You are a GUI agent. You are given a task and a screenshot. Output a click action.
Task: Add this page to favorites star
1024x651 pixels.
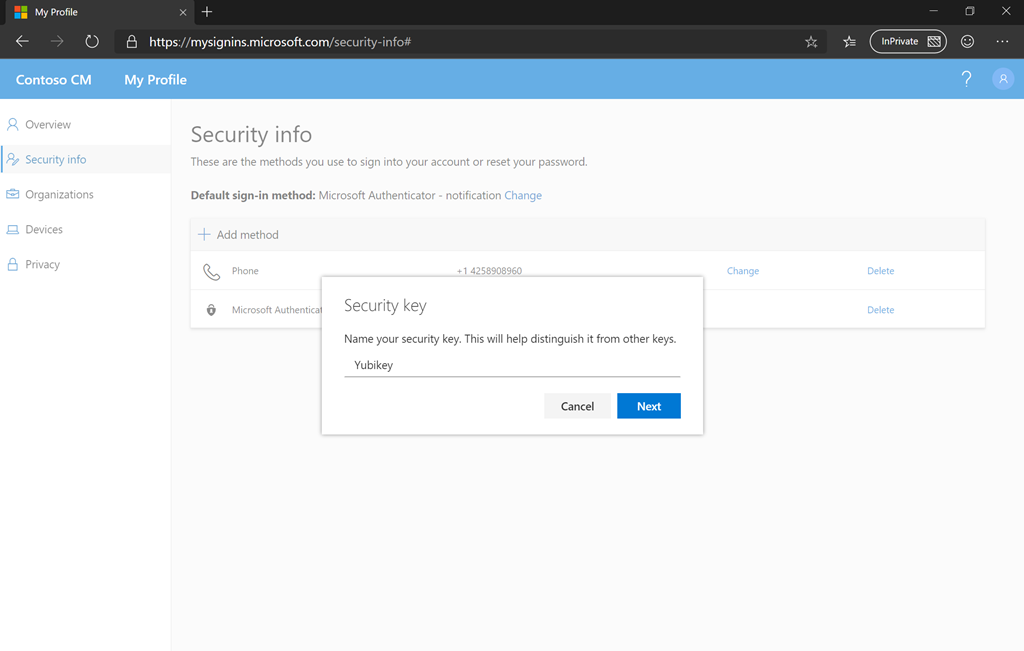tap(811, 42)
